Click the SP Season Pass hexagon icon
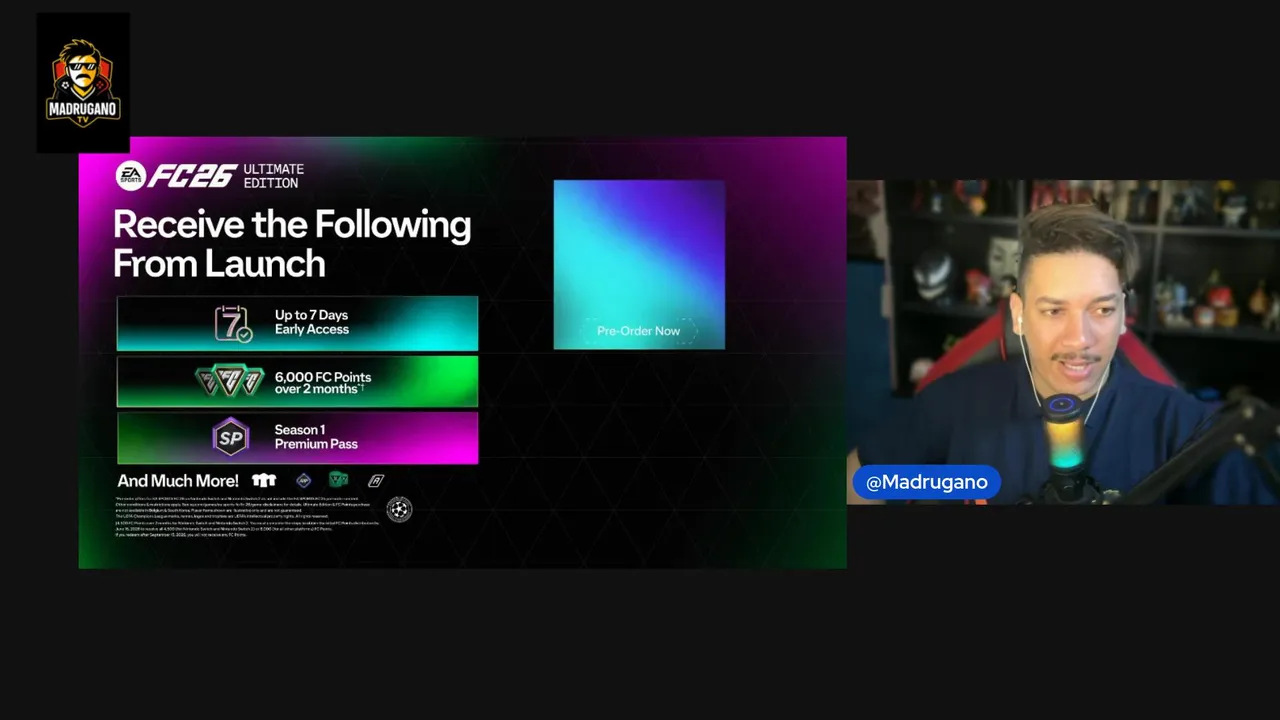The height and width of the screenshot is (720, 1280). (231, 437)
